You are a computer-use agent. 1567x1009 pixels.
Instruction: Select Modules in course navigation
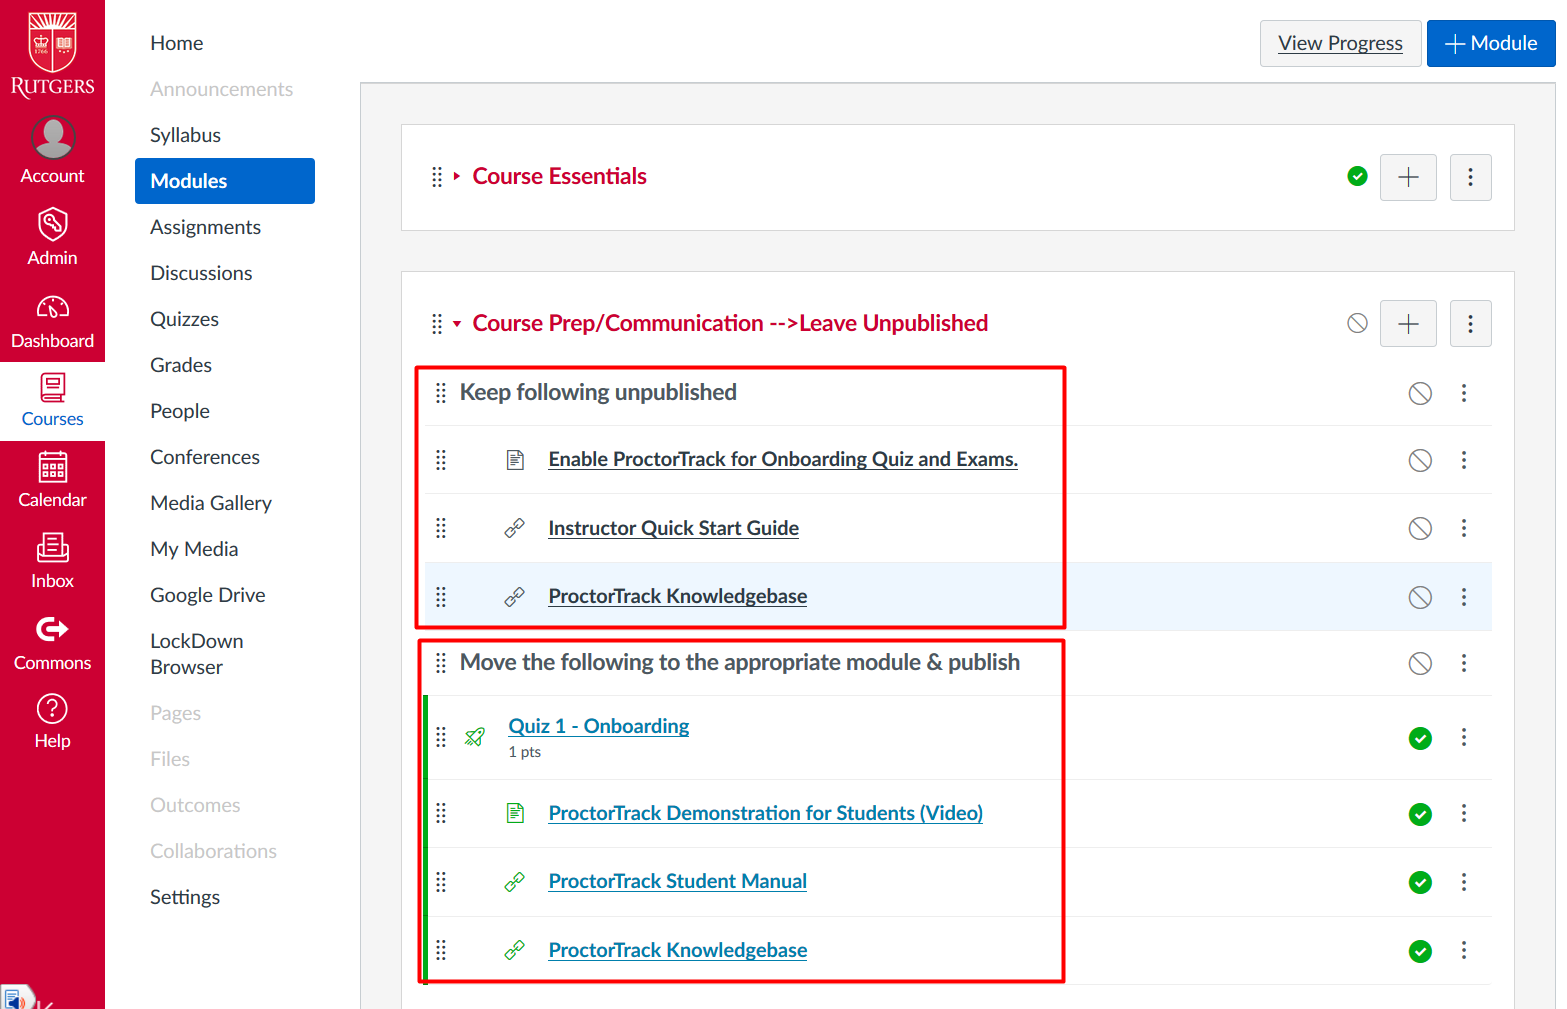(225, 181)
